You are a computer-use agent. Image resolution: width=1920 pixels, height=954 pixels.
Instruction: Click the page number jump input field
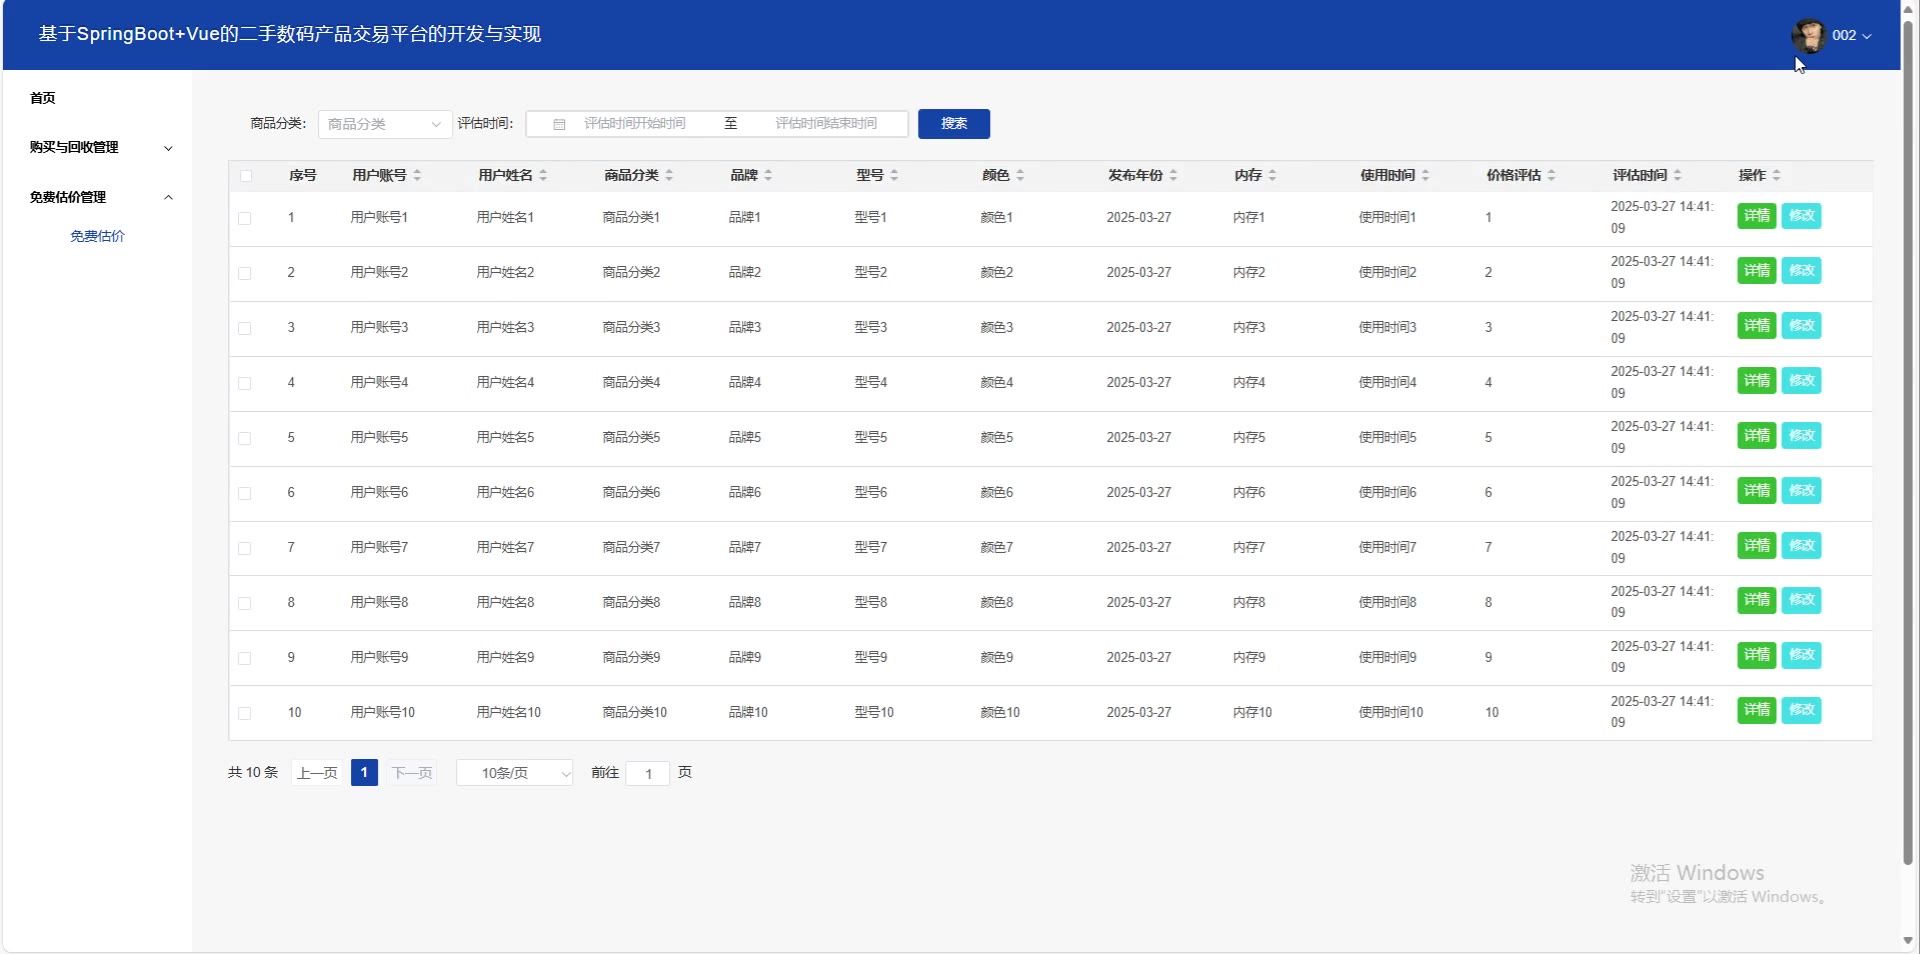point(647,774)
